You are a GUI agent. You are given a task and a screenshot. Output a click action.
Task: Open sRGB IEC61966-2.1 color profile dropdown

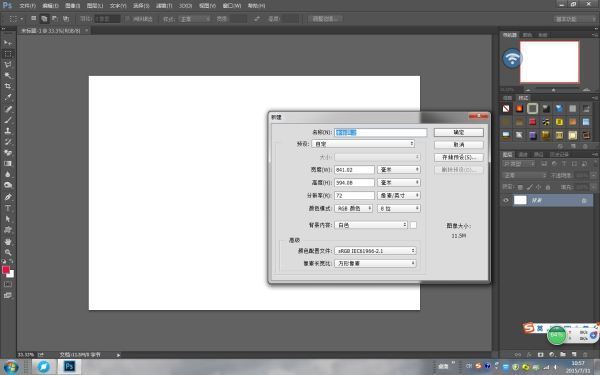tap(375, 251)
